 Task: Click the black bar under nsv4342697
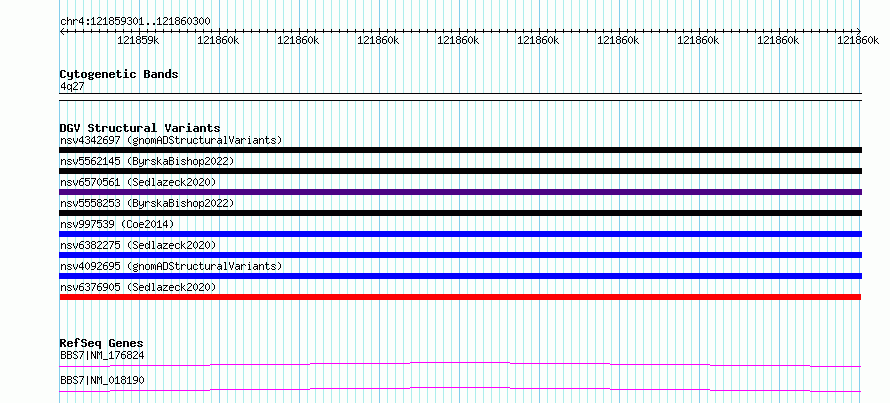460,150
